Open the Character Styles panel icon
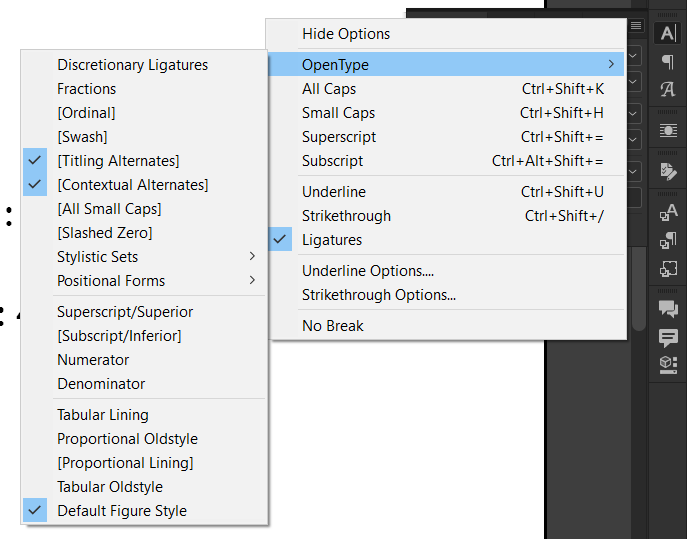Viewport: 687px width, 539px height. pyautogui.click(x=668, y=211)
